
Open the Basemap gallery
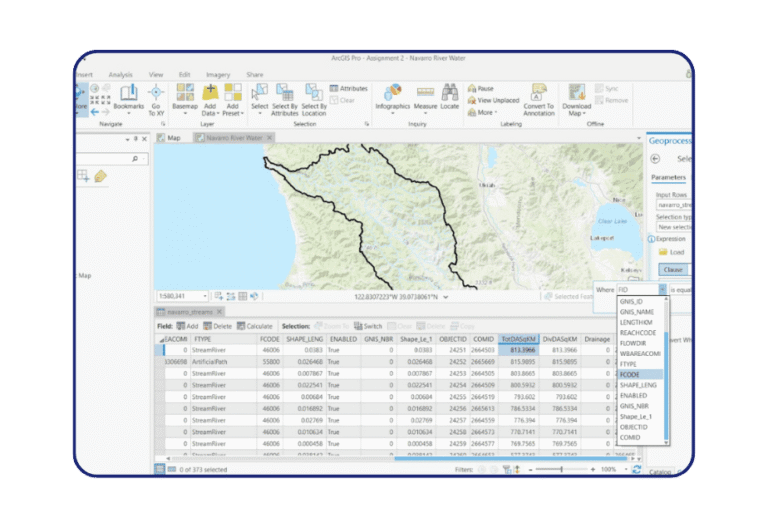tap(185, 96)
